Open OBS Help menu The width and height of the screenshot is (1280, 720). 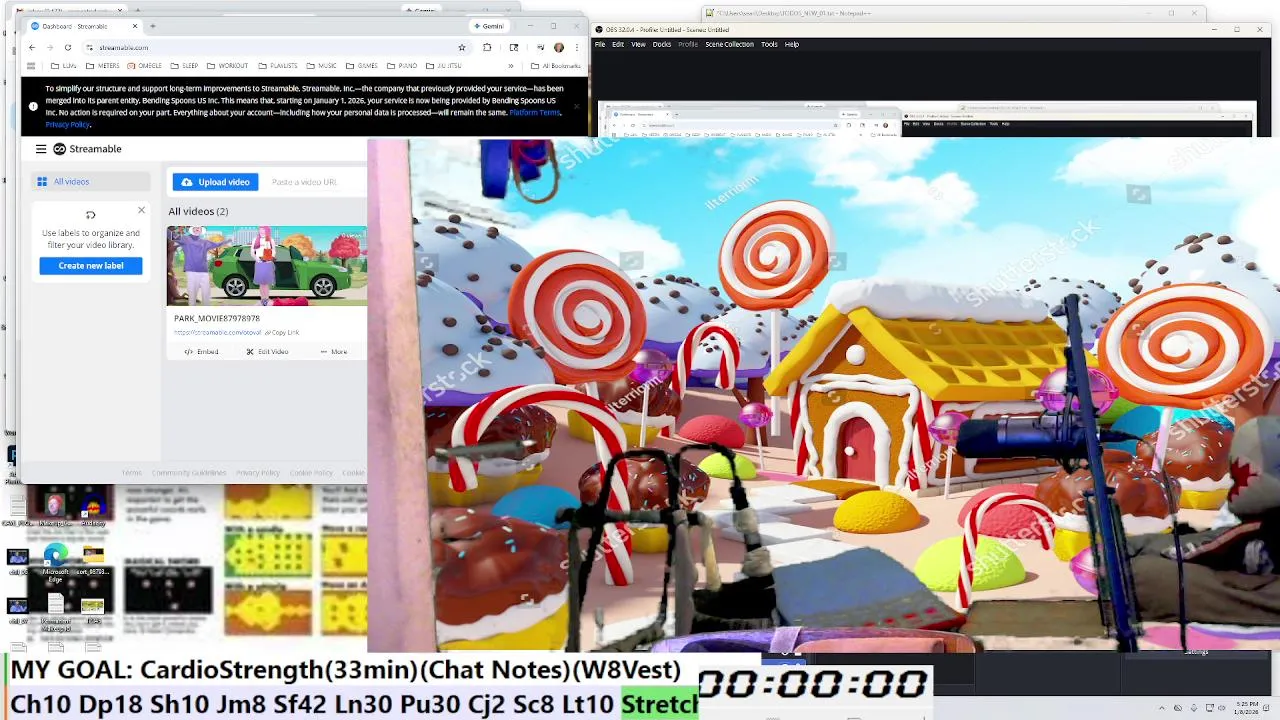click(792, 44)
